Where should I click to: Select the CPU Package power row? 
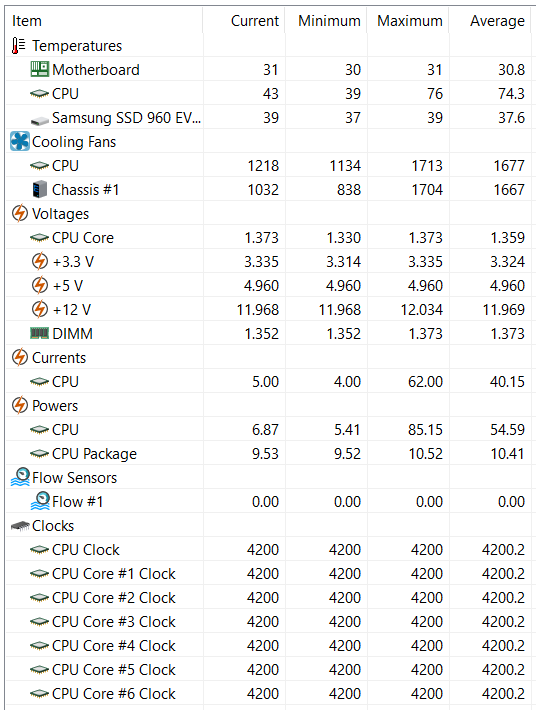coord(268,454)
